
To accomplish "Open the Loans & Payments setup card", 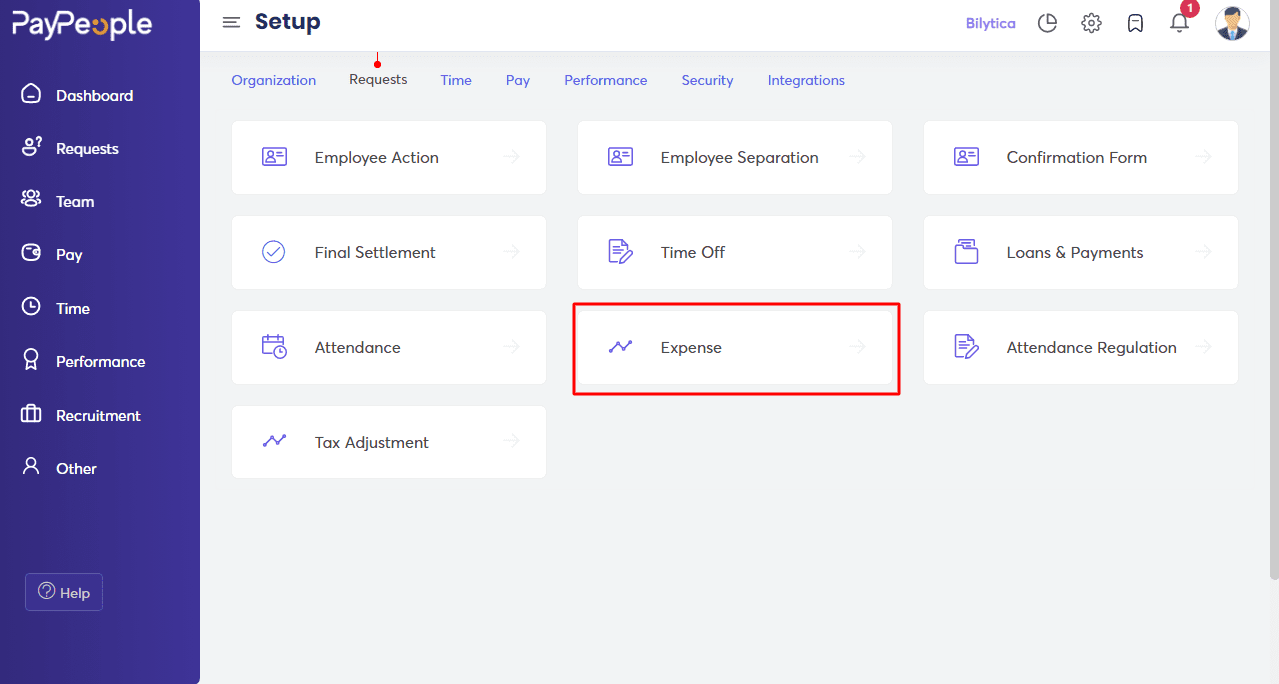I will click(x=1081, y=252).
